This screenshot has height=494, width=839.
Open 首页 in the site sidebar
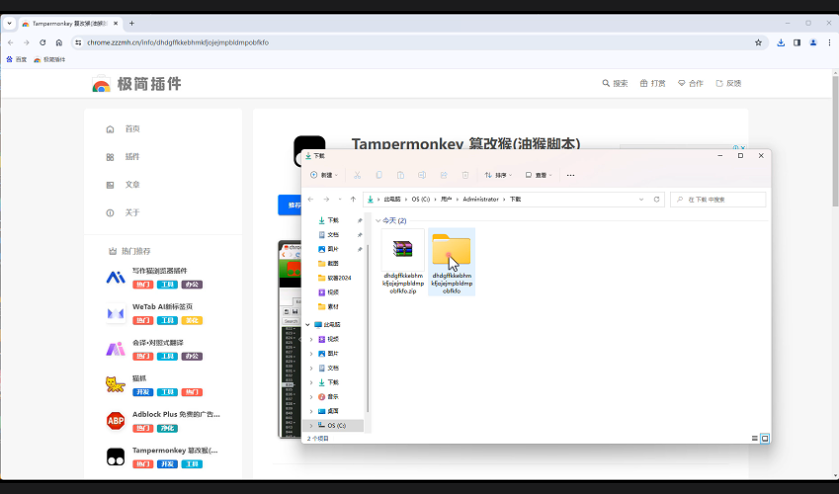tap(132, 129)
